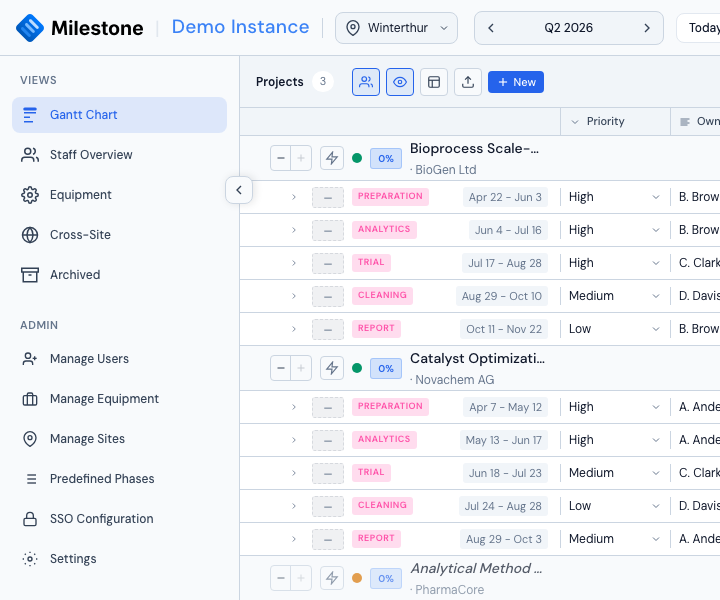Collapse the sidebar with the chevron
The height and width of the screenshot is (600, 720).
[239, 190]
